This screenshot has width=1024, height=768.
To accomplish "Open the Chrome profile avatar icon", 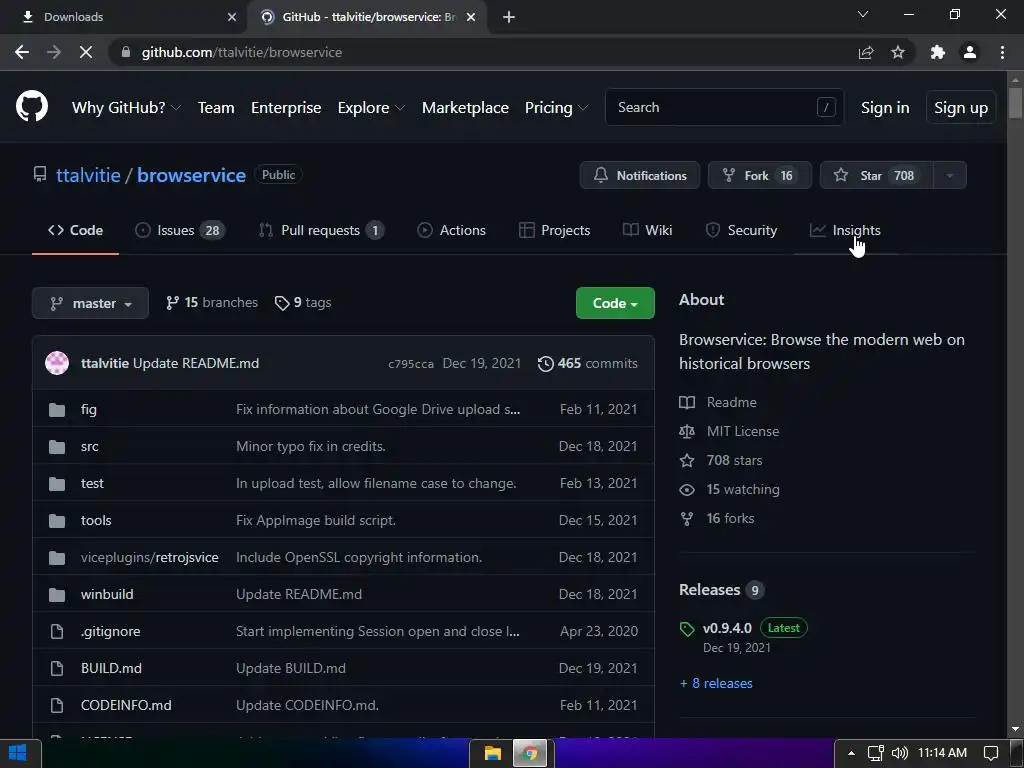I will click(970, 52).
